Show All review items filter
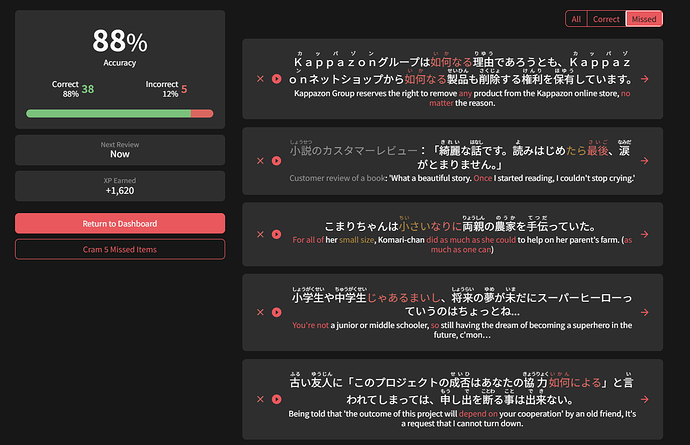 pos(576,19)
